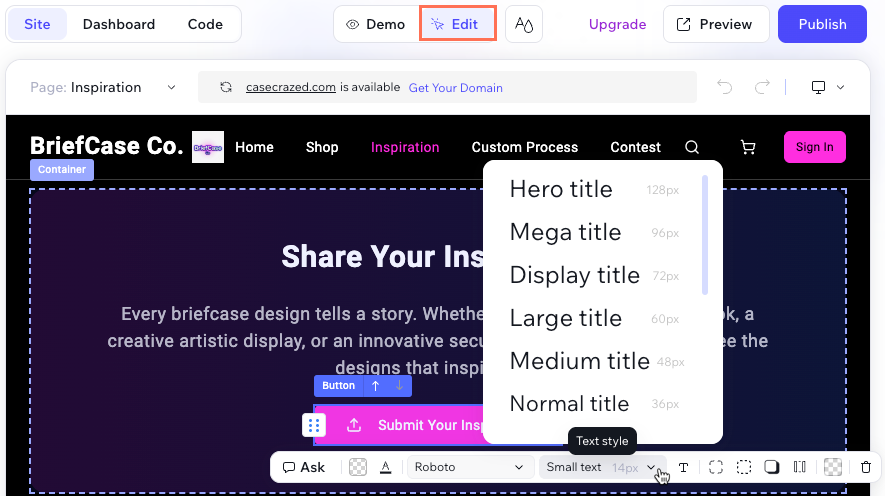Expand the Roboto font dropdown
The width and height of the screenshot is (885, 496).
tap(470, 467)
